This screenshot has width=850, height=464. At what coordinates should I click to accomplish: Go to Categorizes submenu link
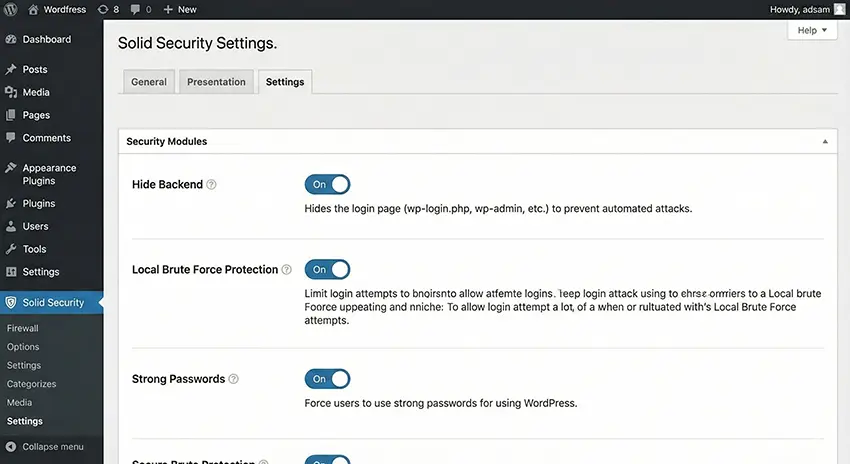click(x=31, y=384)
